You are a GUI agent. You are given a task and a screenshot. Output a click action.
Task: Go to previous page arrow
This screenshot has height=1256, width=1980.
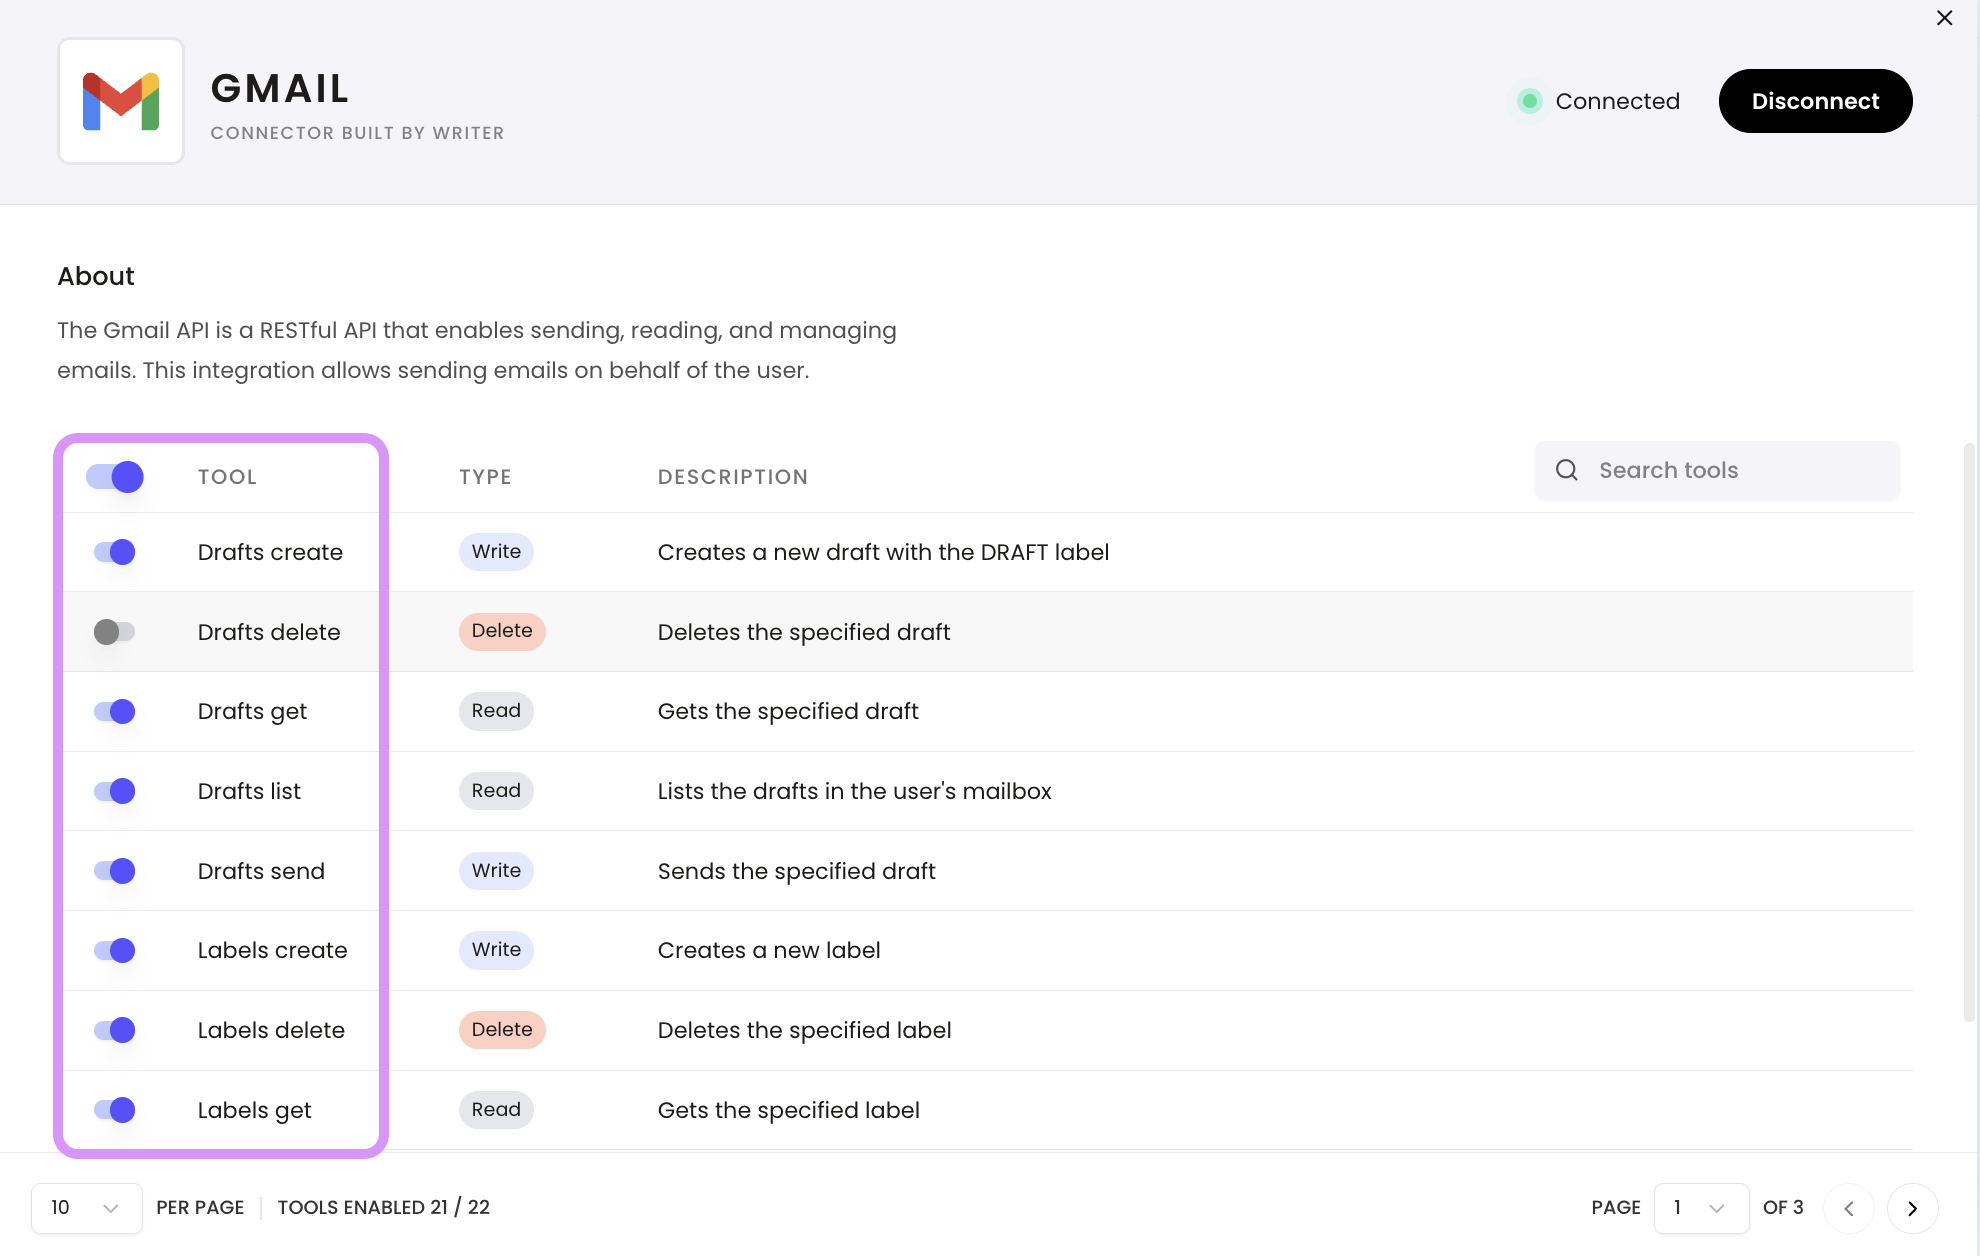[x=1849, y=1208]
